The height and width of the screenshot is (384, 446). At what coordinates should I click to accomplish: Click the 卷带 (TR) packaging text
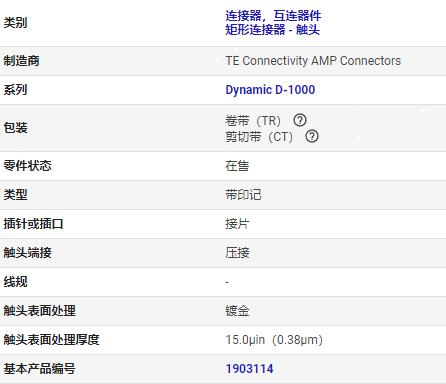[x=253, y=121]
